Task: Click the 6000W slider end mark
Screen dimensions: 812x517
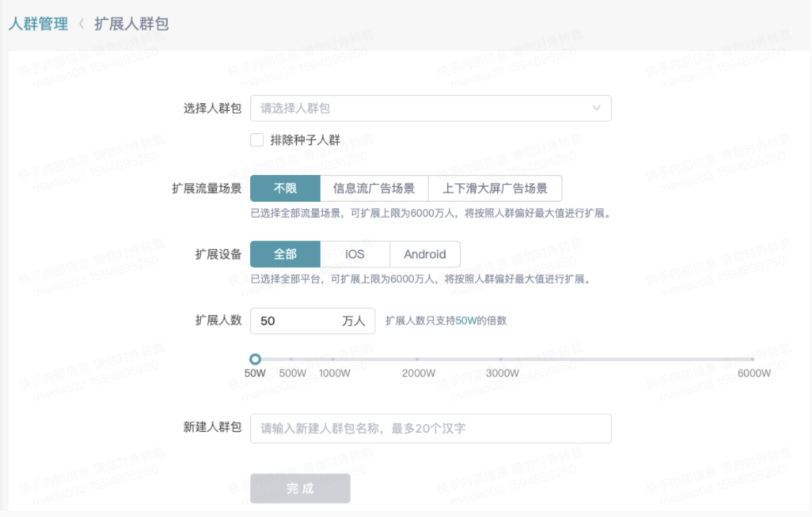Action: 752,359
